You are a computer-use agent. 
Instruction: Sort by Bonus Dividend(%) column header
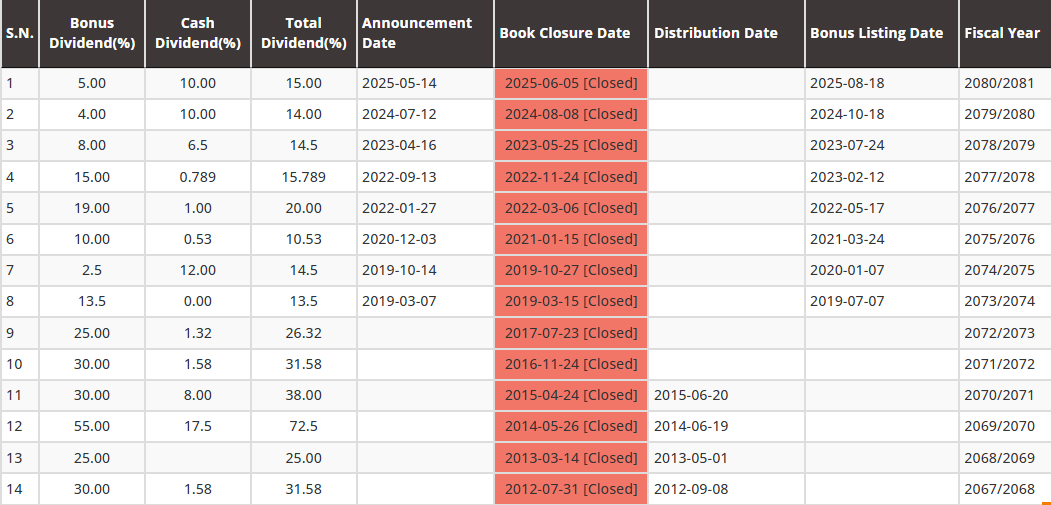click(92, 33)
